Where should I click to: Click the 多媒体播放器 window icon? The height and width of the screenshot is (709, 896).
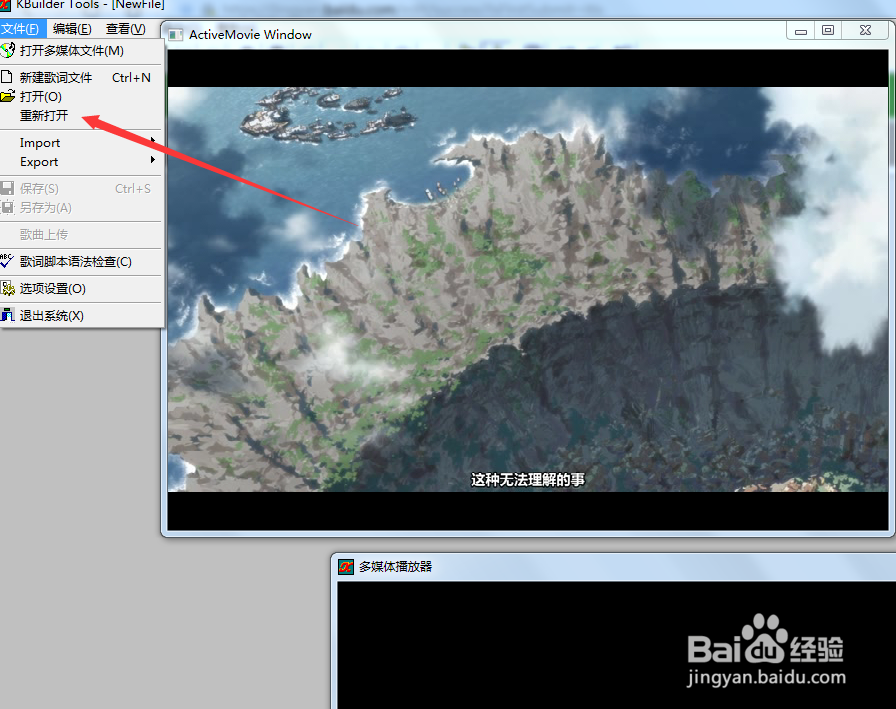click(346, 567)
